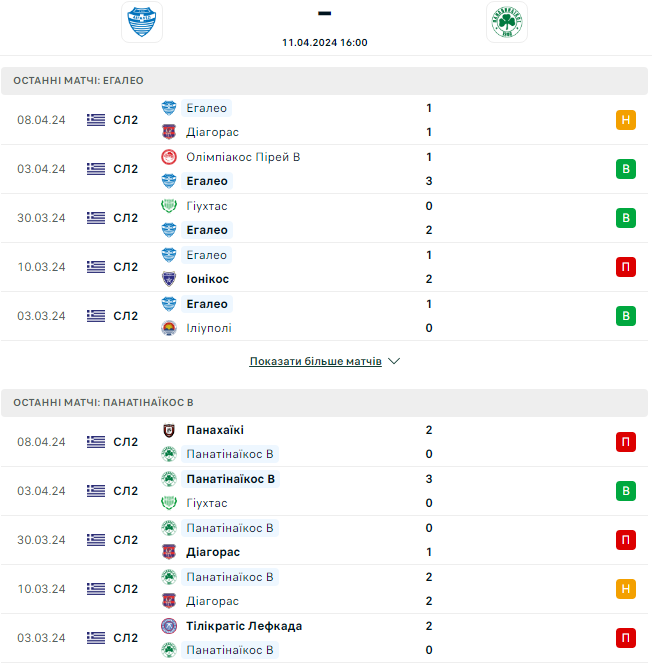Screen dimensions: 652x670
Task: Open the Показати більше матчів link
Action: 315,361
